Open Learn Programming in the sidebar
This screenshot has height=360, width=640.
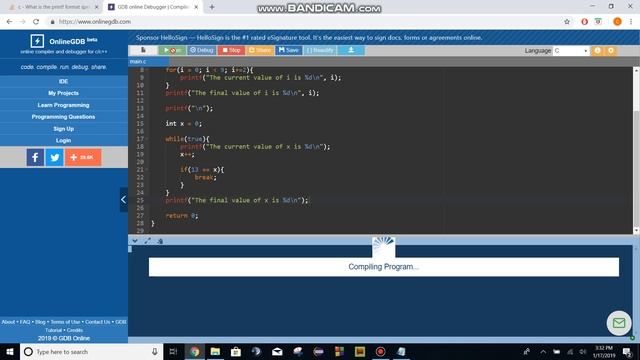[64, 105]
